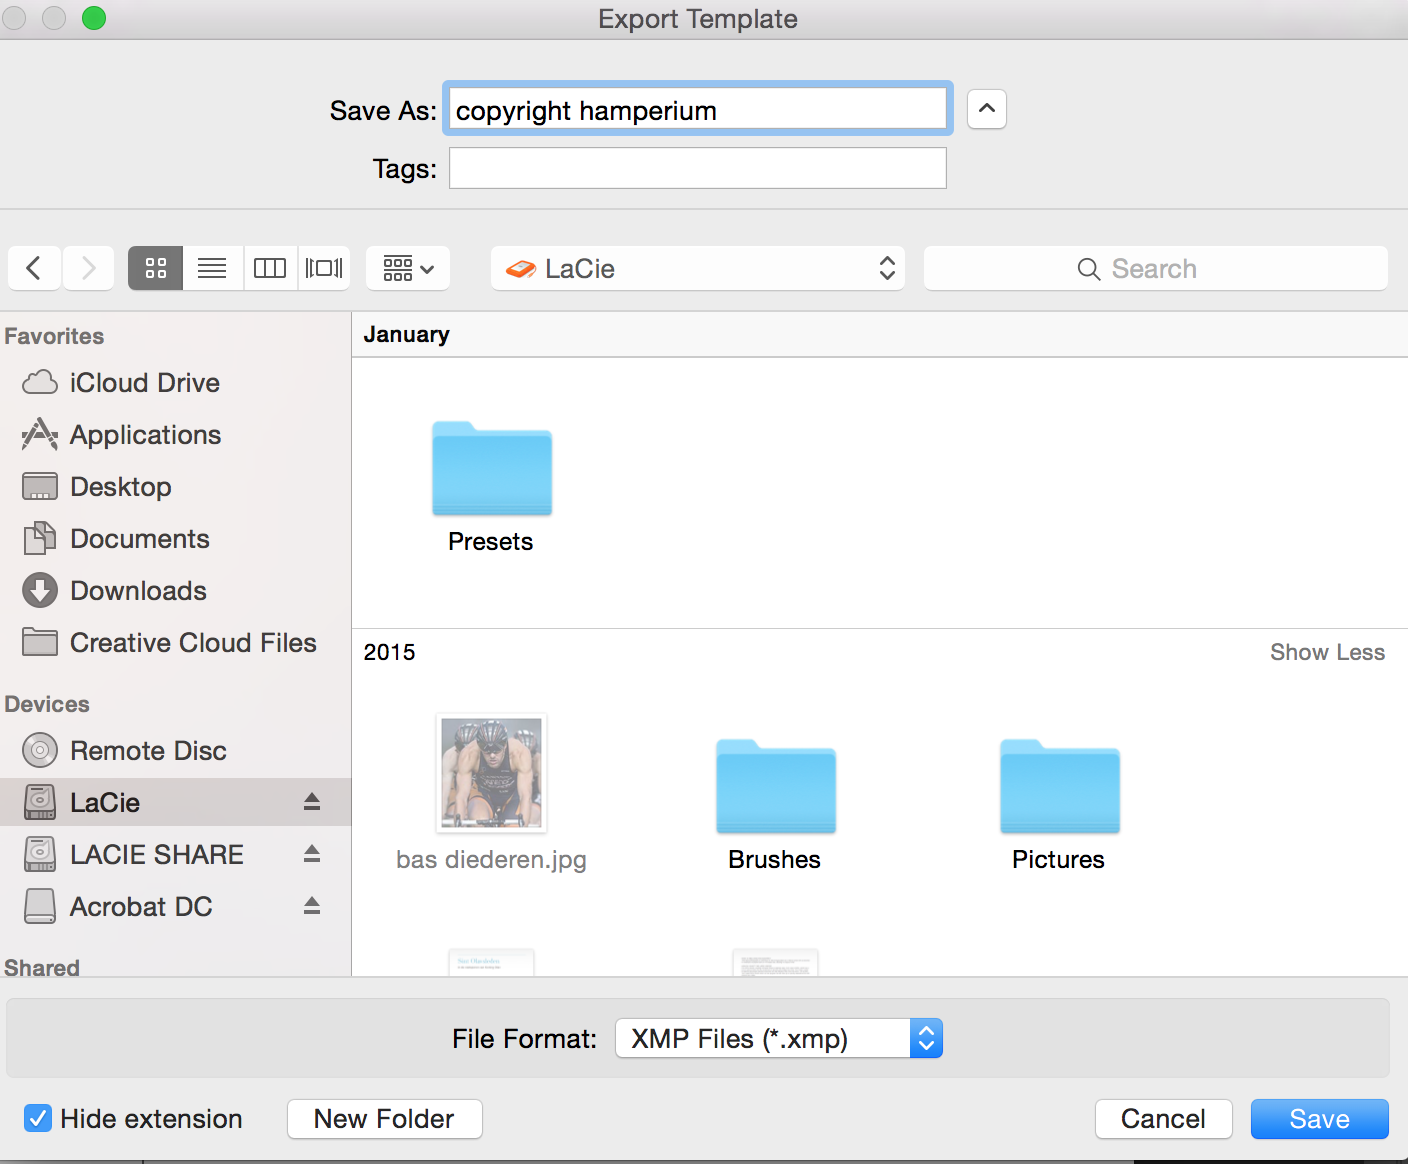Click inside the Search field

[1155, 268]
